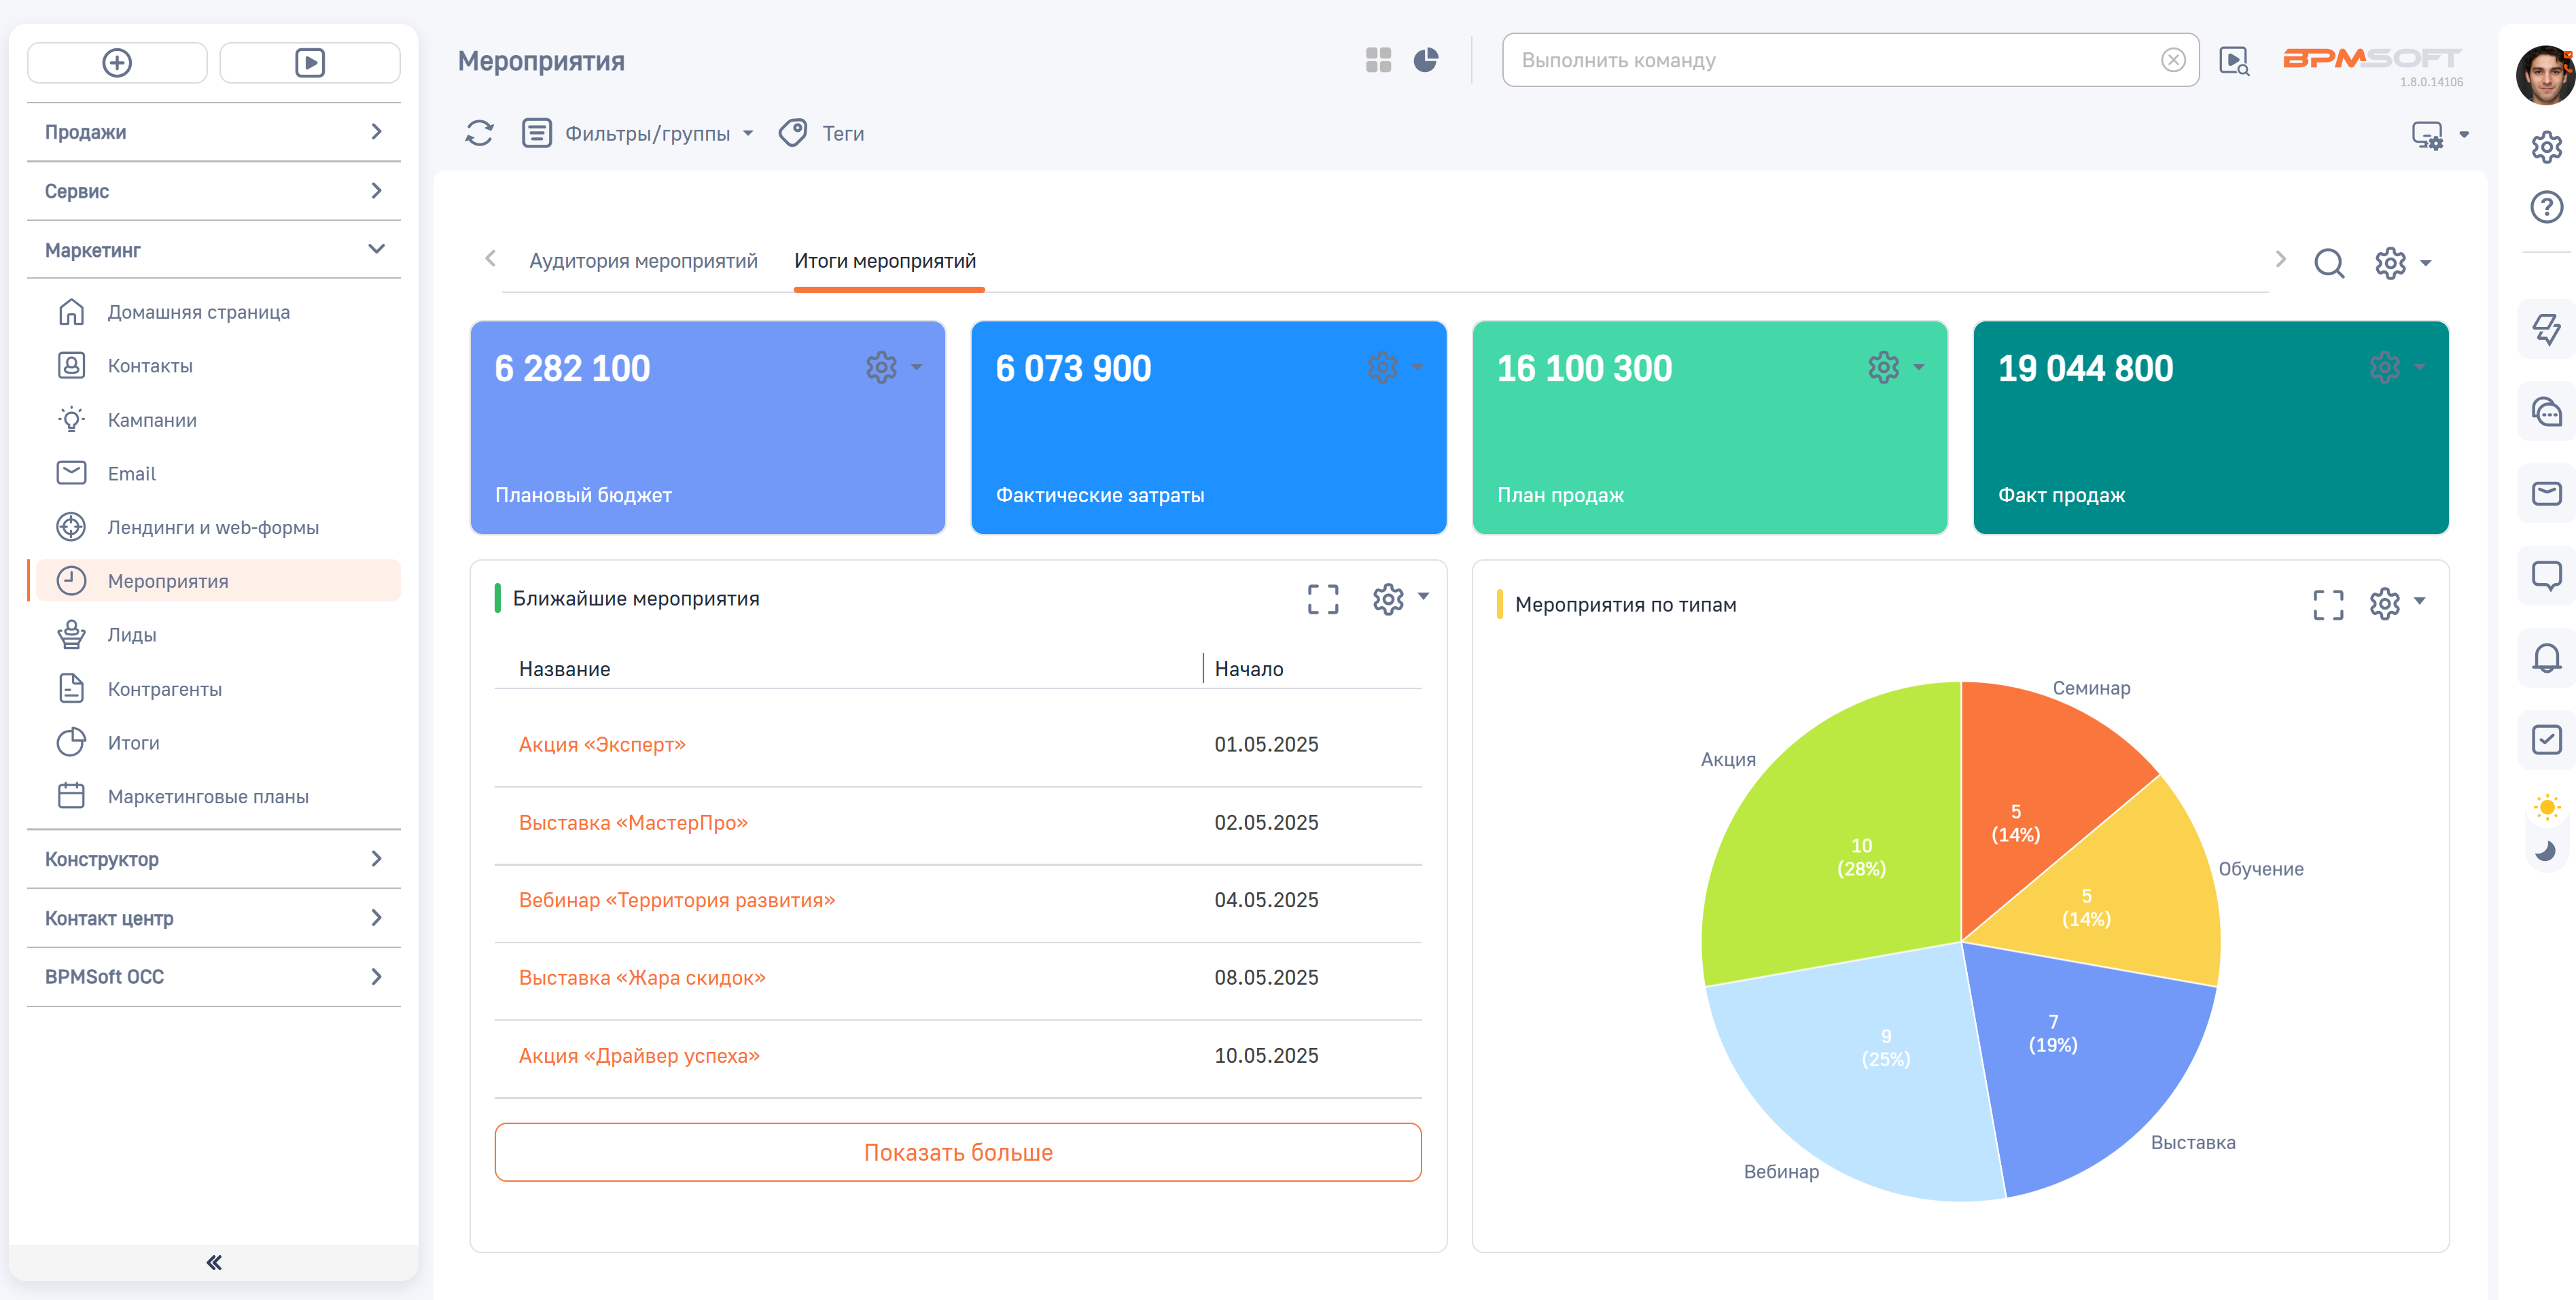Image resolution: width=2576 pixels, height=1300 pixels.
Task: Open system settings gear in right panel
Action: tap(2546, 147)
